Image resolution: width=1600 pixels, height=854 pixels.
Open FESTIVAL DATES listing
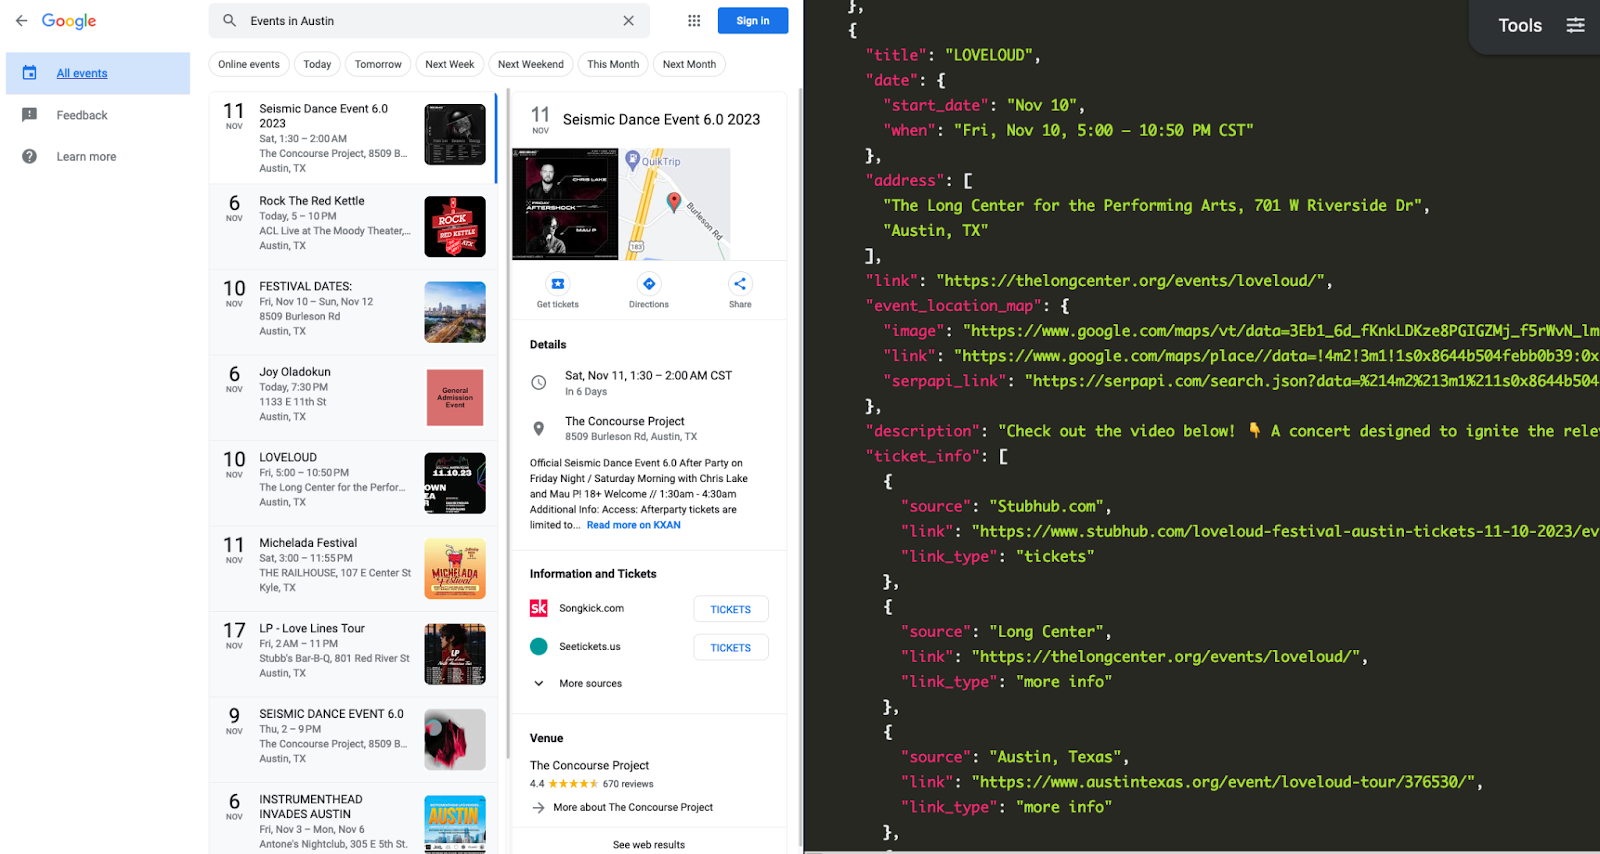pyautogui.click(x=352, y=311)
